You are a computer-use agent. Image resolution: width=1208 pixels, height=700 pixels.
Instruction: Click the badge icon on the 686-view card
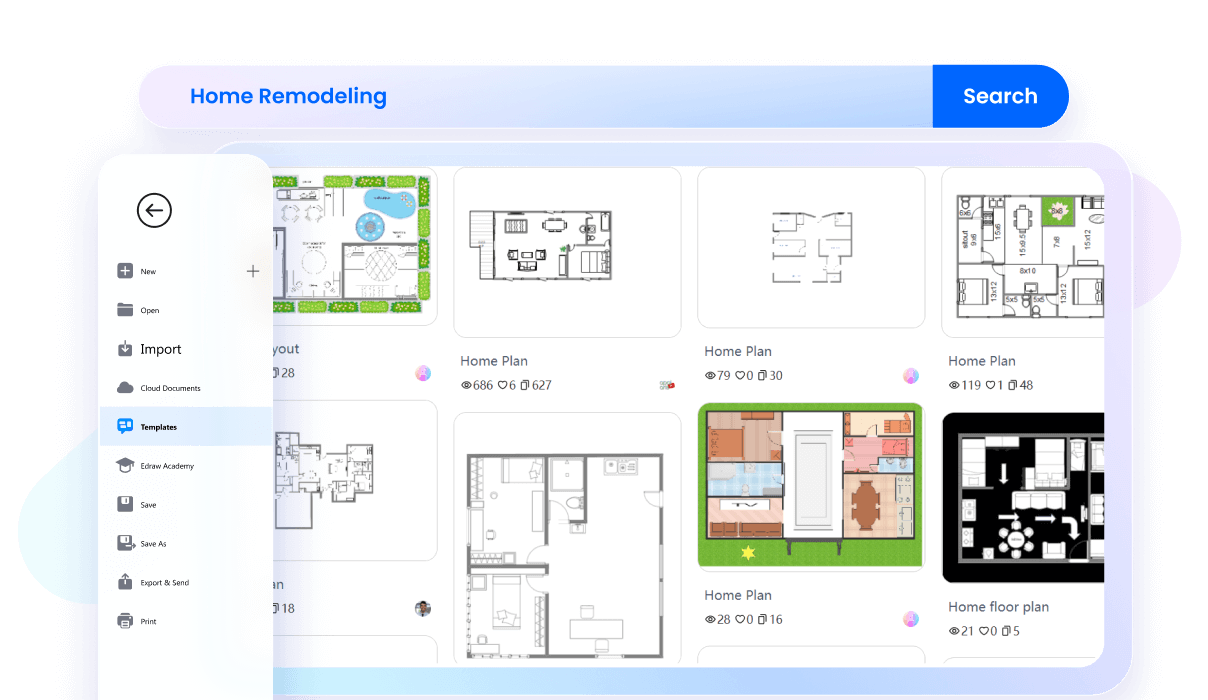[667, 384]
